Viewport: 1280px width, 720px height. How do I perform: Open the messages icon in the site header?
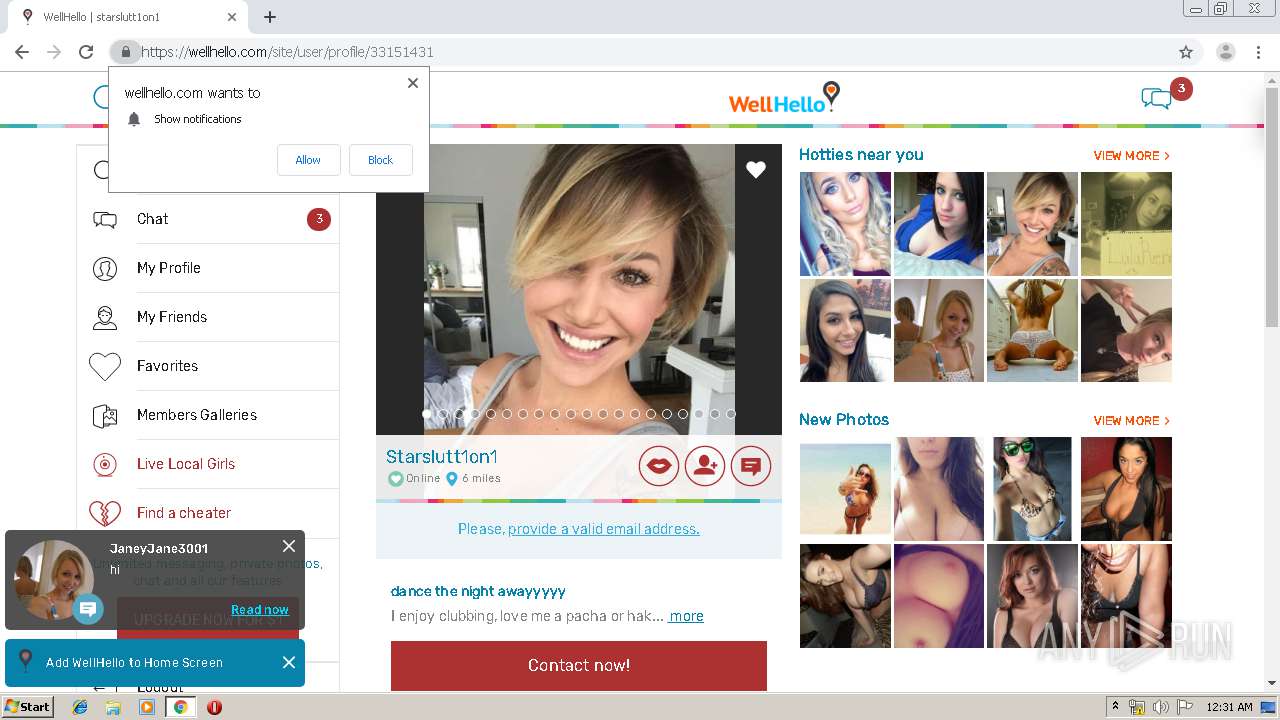point(1156,98)
